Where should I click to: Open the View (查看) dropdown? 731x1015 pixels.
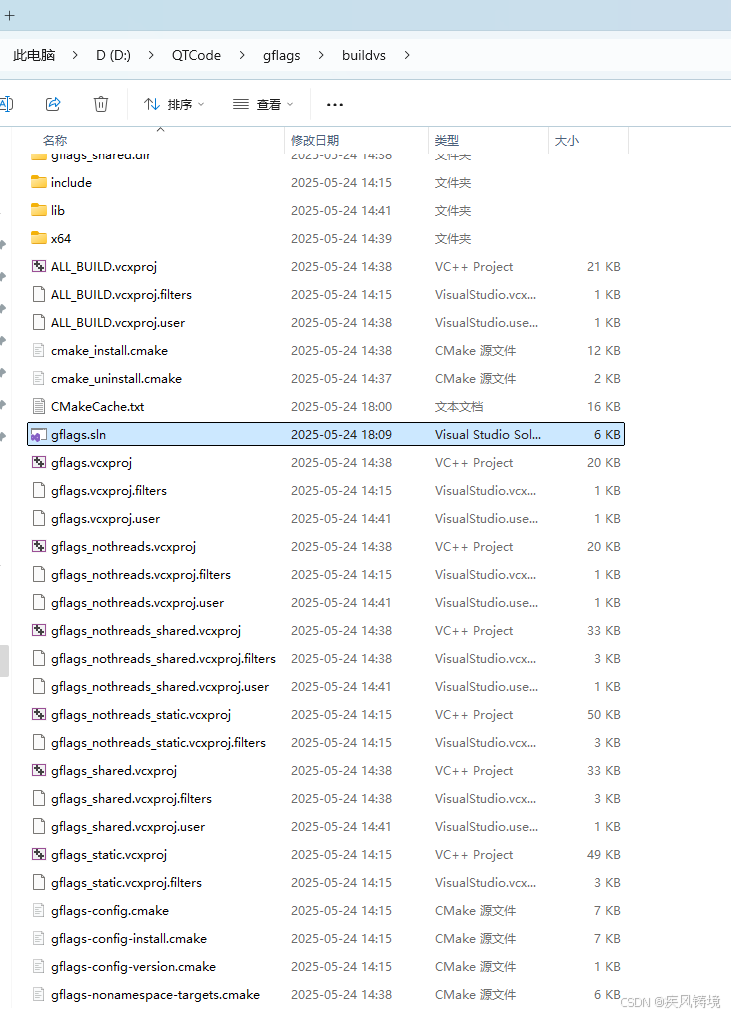pos(263,104)
